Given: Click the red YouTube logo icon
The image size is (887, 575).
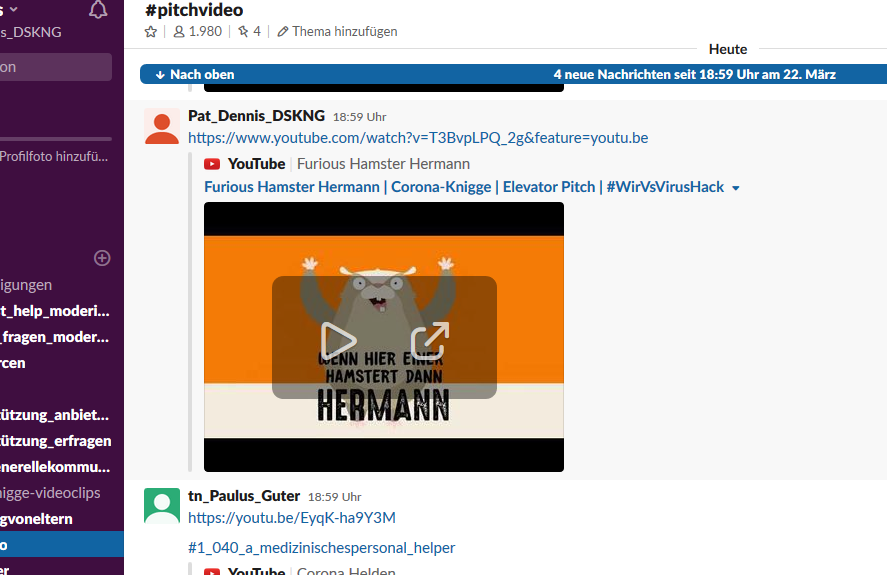Looking at the screenshot, I should 212,164.
